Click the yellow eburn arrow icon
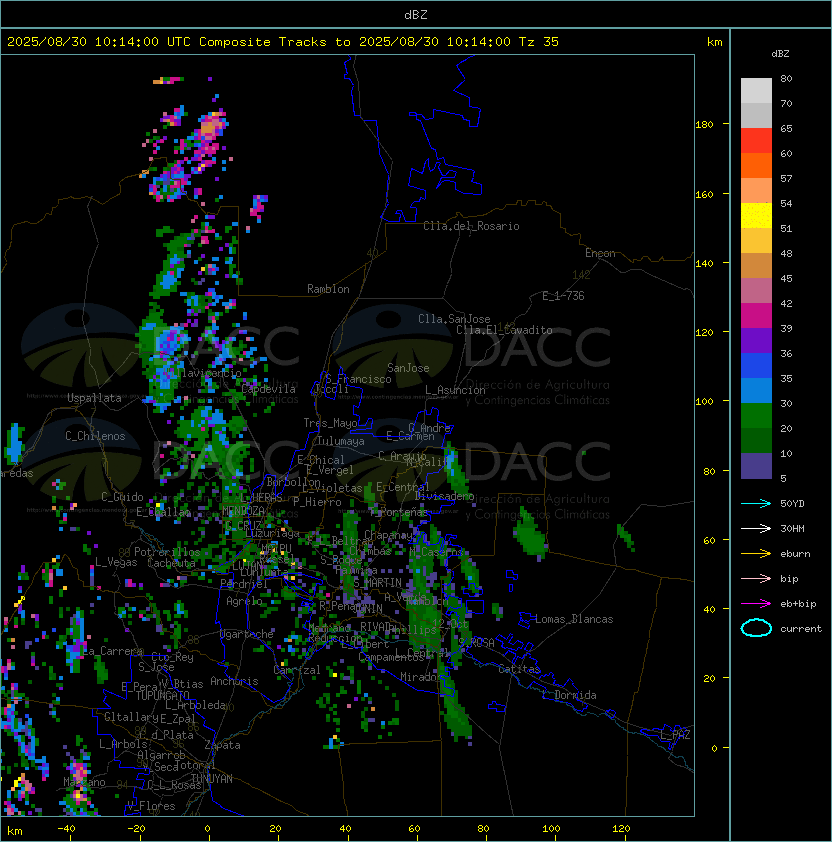The image size is (832, 842). click(x=756, y=554)
